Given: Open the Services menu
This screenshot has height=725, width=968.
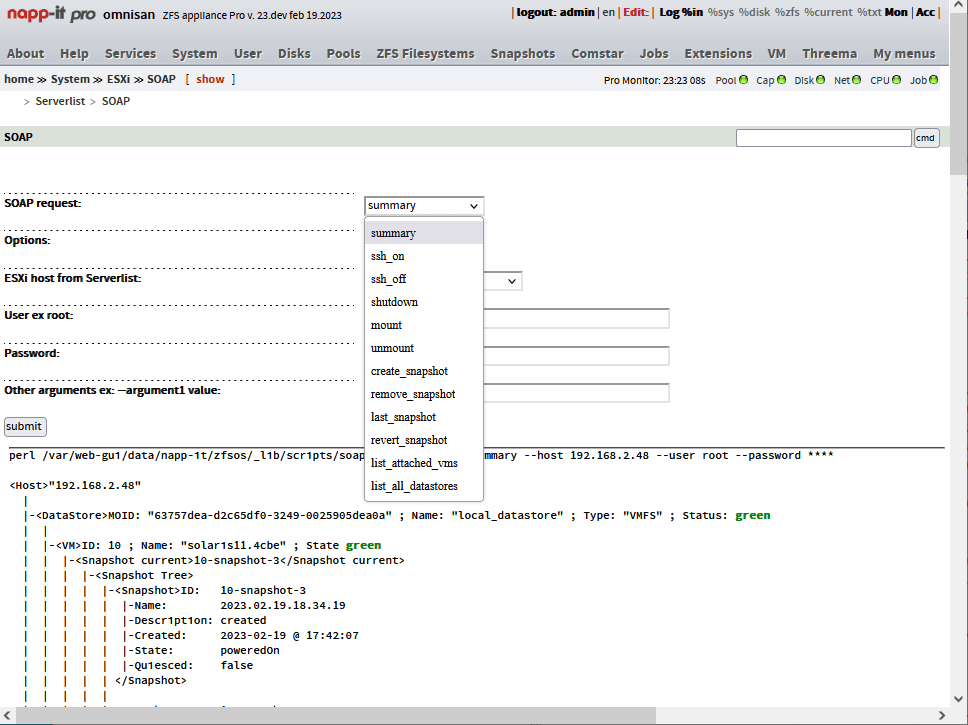Looking at the screenshot, I should pos(130,54).
